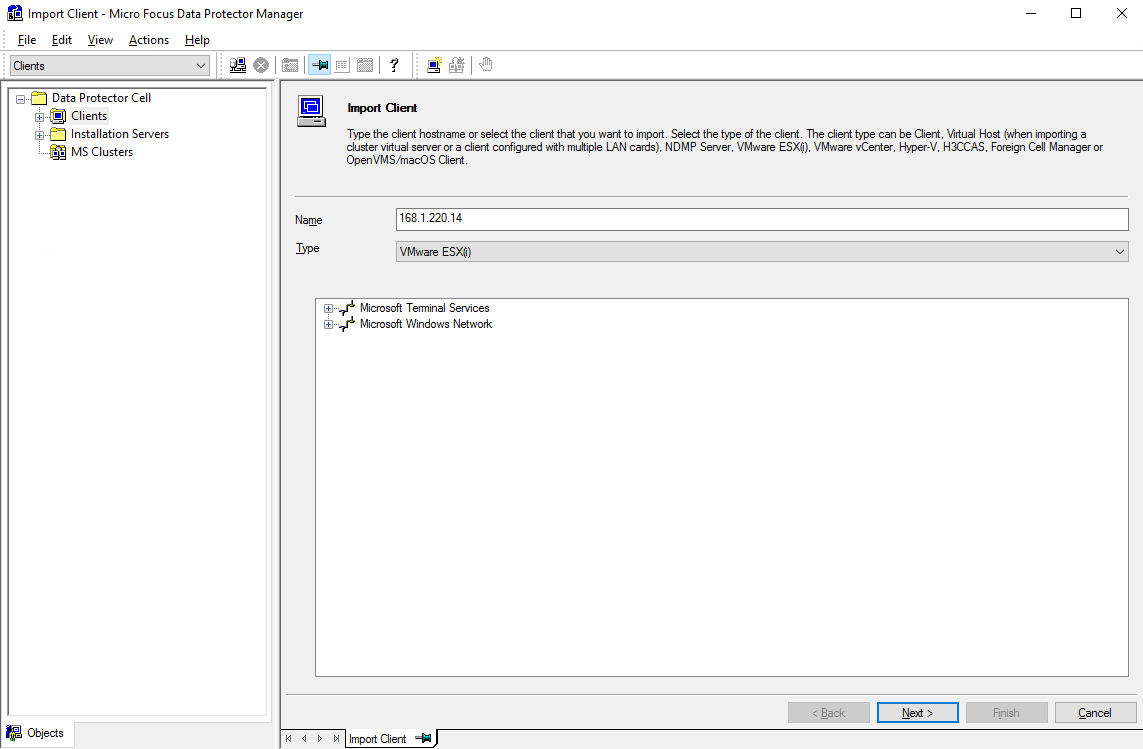The height and width of the screenshot is (749, 1143).
Task: Select the Clients tree label
Action: tap(89, 116)
